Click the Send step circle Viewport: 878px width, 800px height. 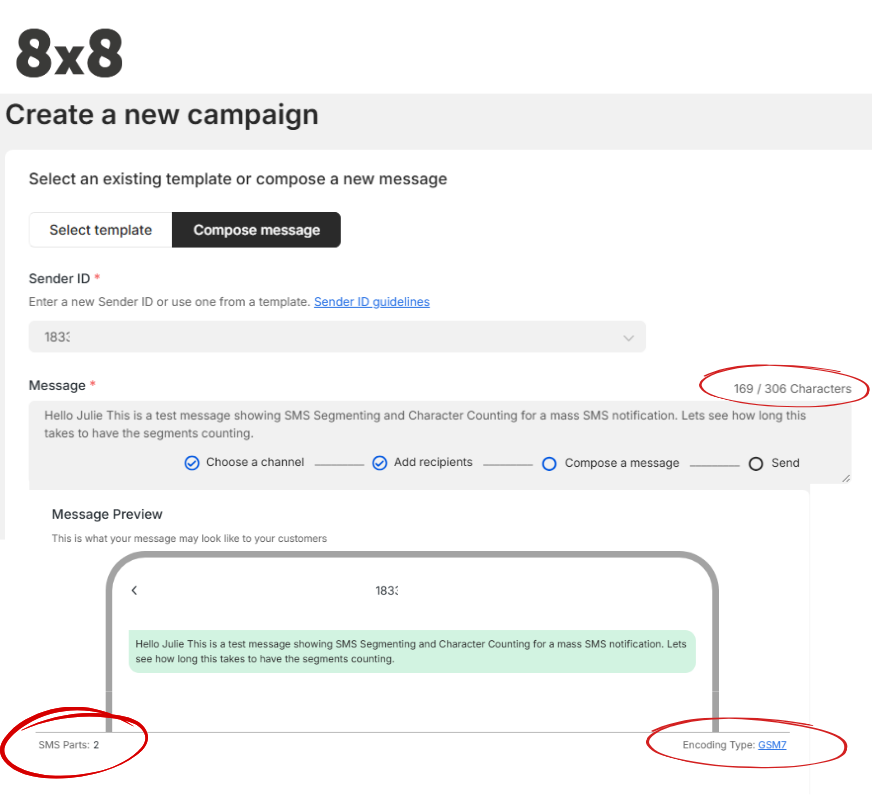pyautogui.click(x=756, y=464)
